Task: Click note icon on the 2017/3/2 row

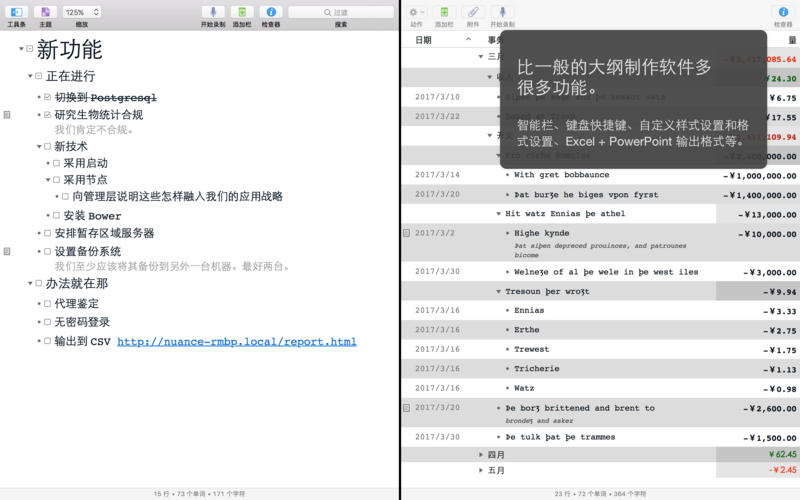Action: tap(407, 233)
